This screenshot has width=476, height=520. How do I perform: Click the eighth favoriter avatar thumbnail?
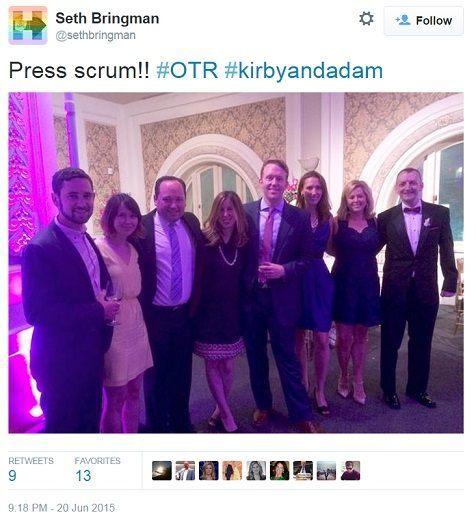click(327, 471)
